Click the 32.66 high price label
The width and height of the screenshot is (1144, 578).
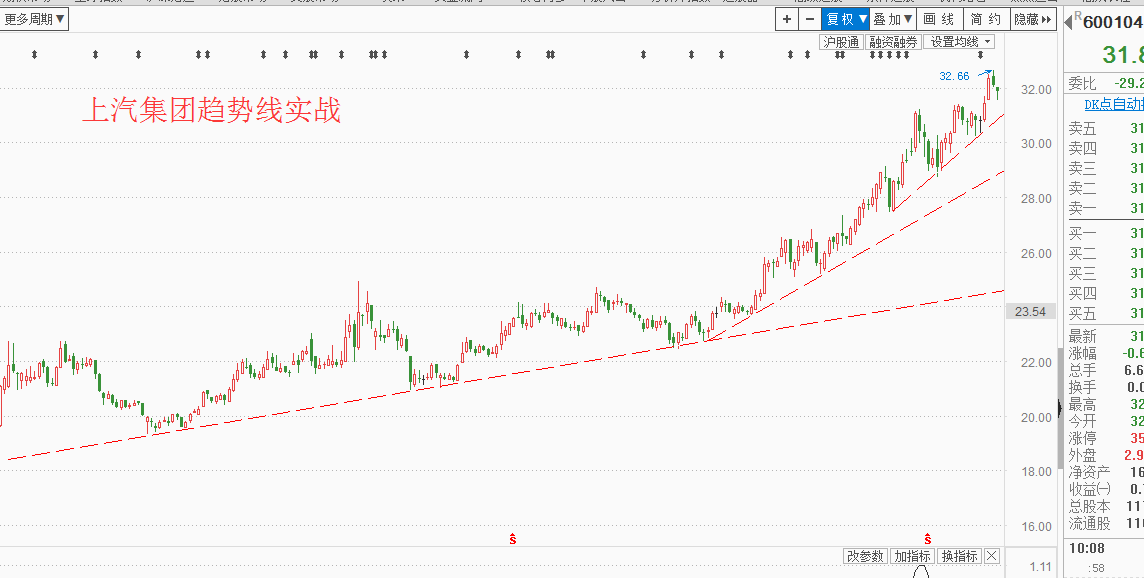click(954, 76)
